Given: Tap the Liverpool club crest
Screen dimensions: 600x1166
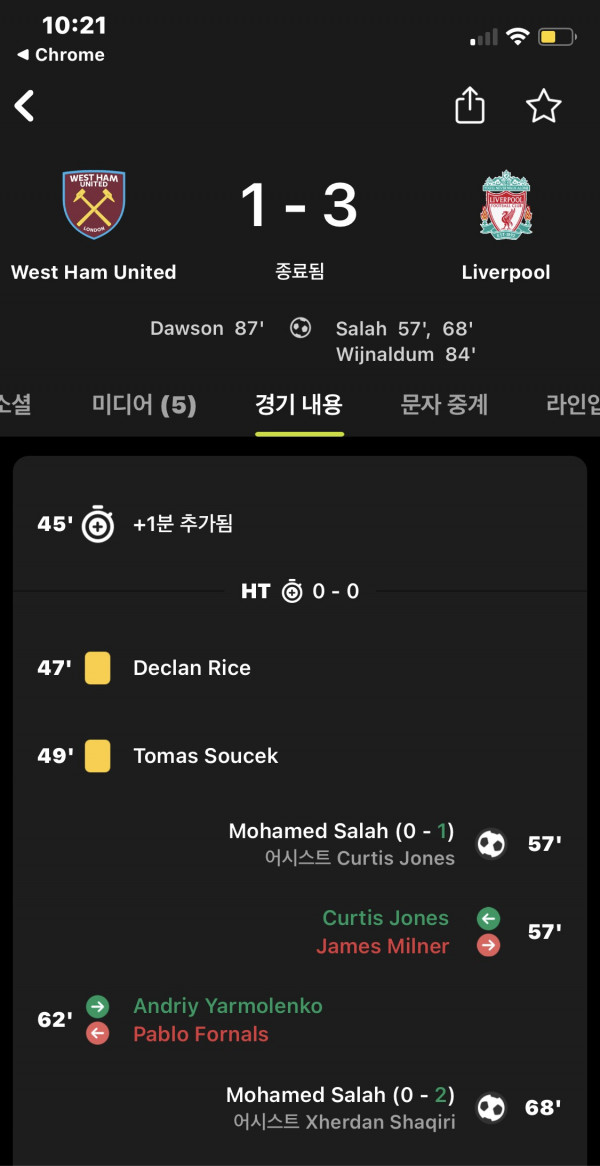Looking at the screenshot, I should click(506, 204).
